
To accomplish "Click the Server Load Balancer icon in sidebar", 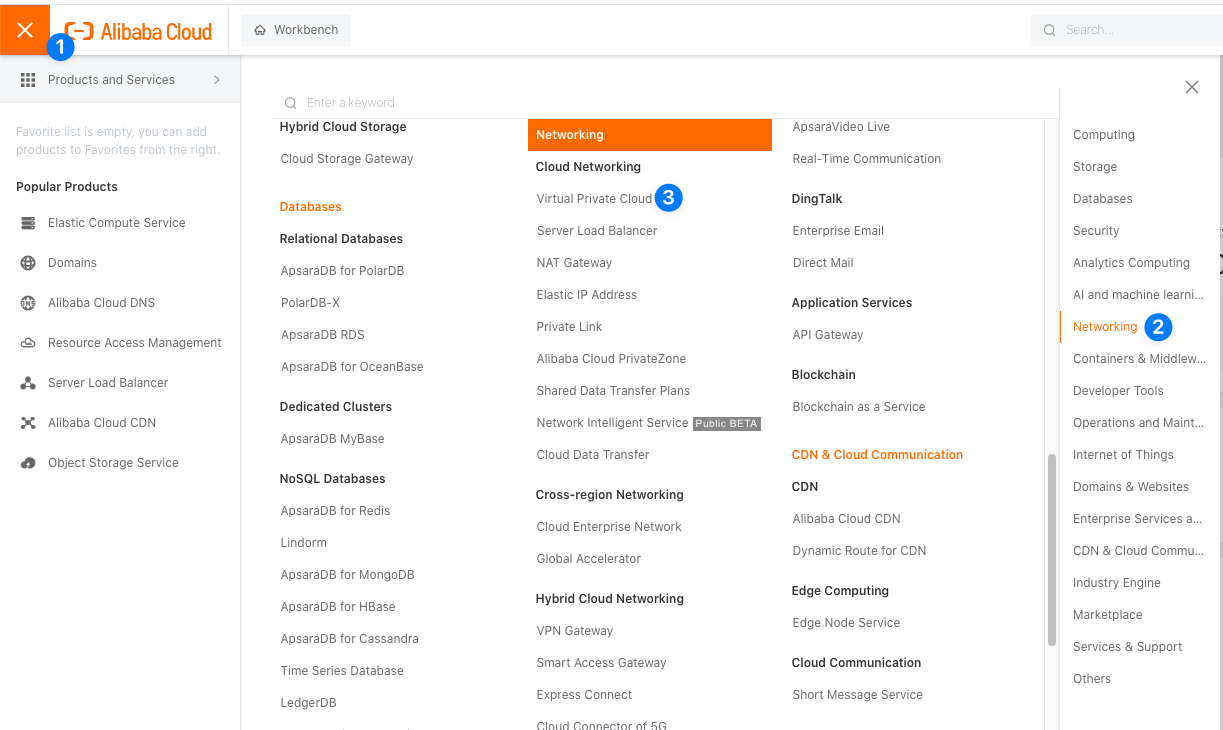I will (x=28, y=383).
